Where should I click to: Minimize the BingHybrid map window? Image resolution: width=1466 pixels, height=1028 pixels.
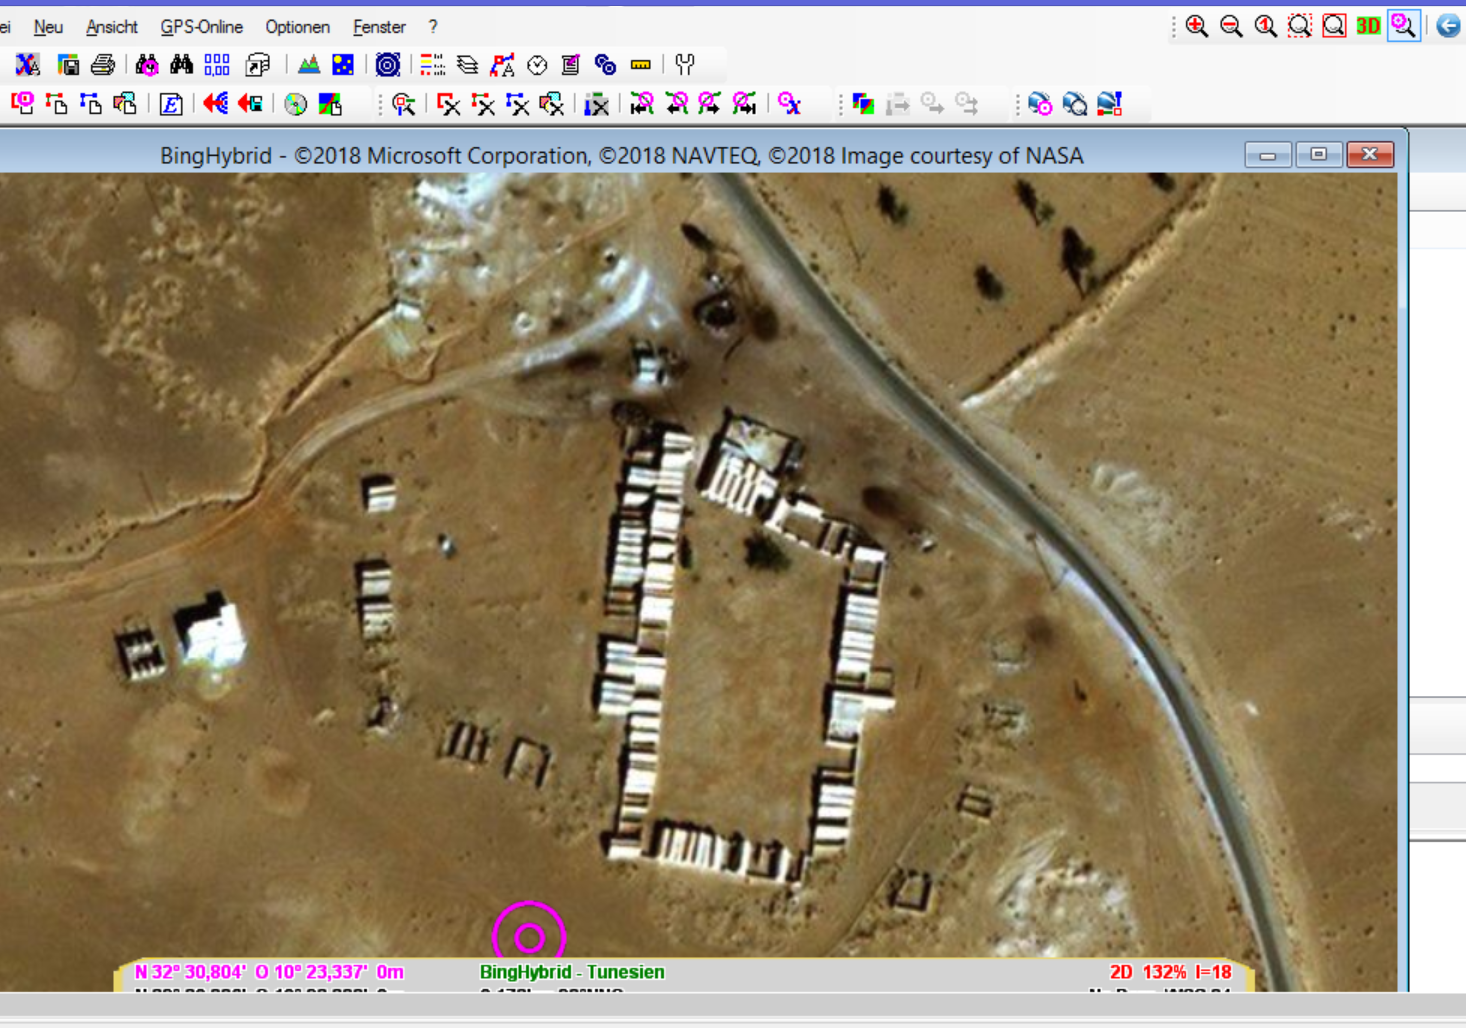(x=1267, y=155)
